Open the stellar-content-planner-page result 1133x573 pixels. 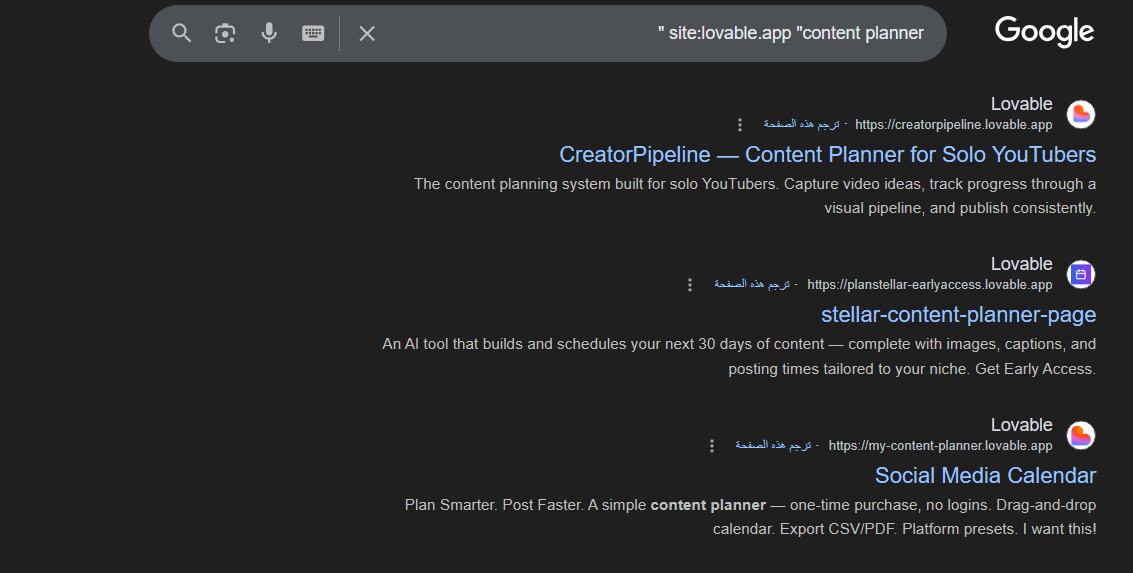pos(958,314)
